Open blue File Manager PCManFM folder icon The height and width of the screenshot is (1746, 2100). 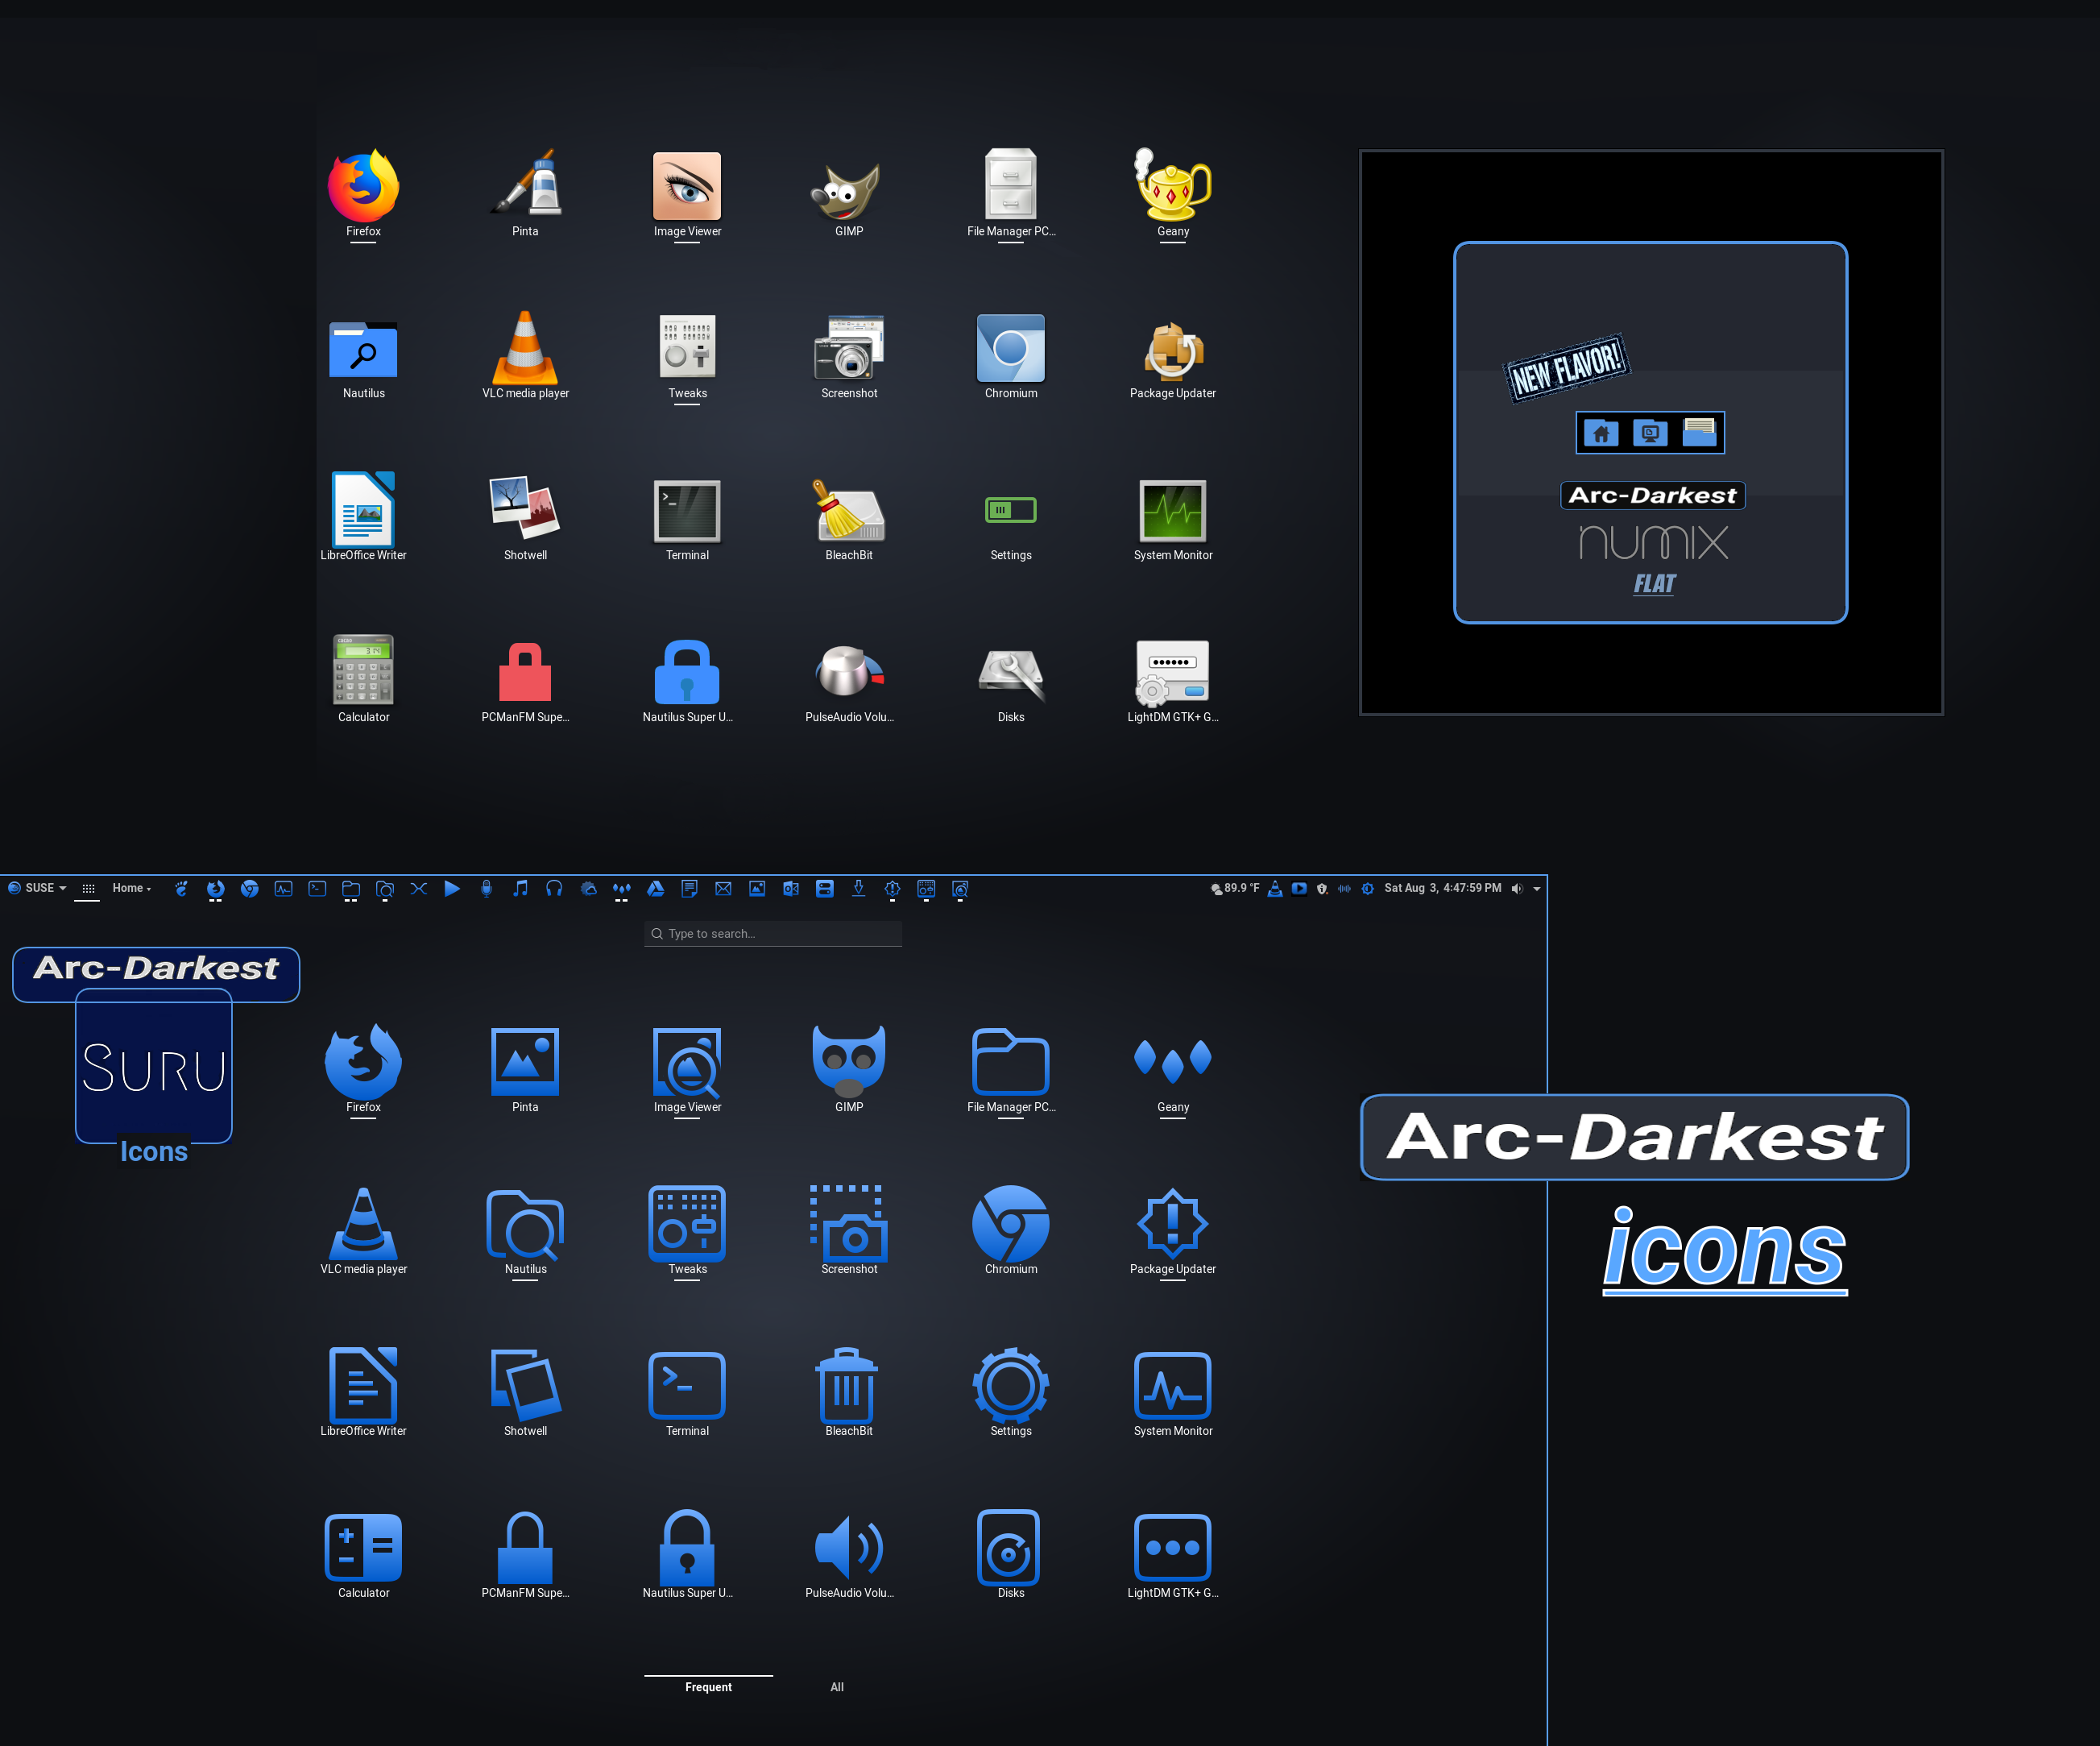1011,1061
